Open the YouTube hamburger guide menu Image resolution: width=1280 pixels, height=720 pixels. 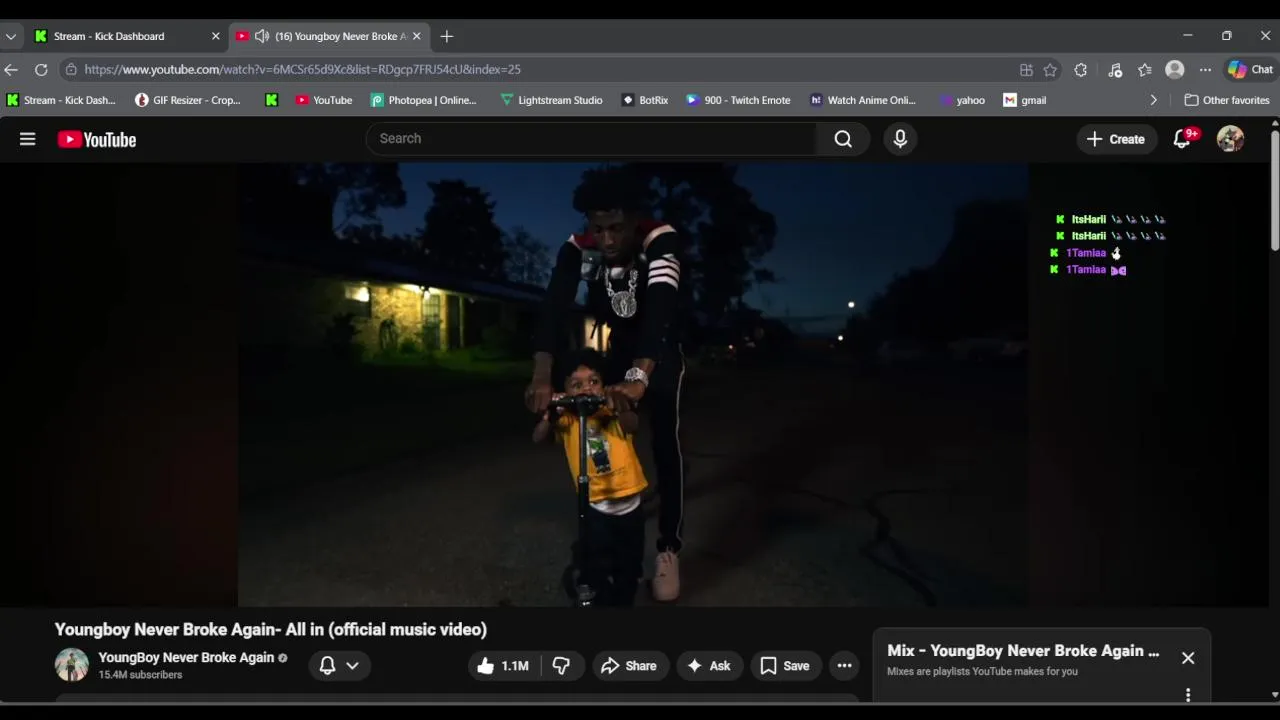tap(27, 139)
